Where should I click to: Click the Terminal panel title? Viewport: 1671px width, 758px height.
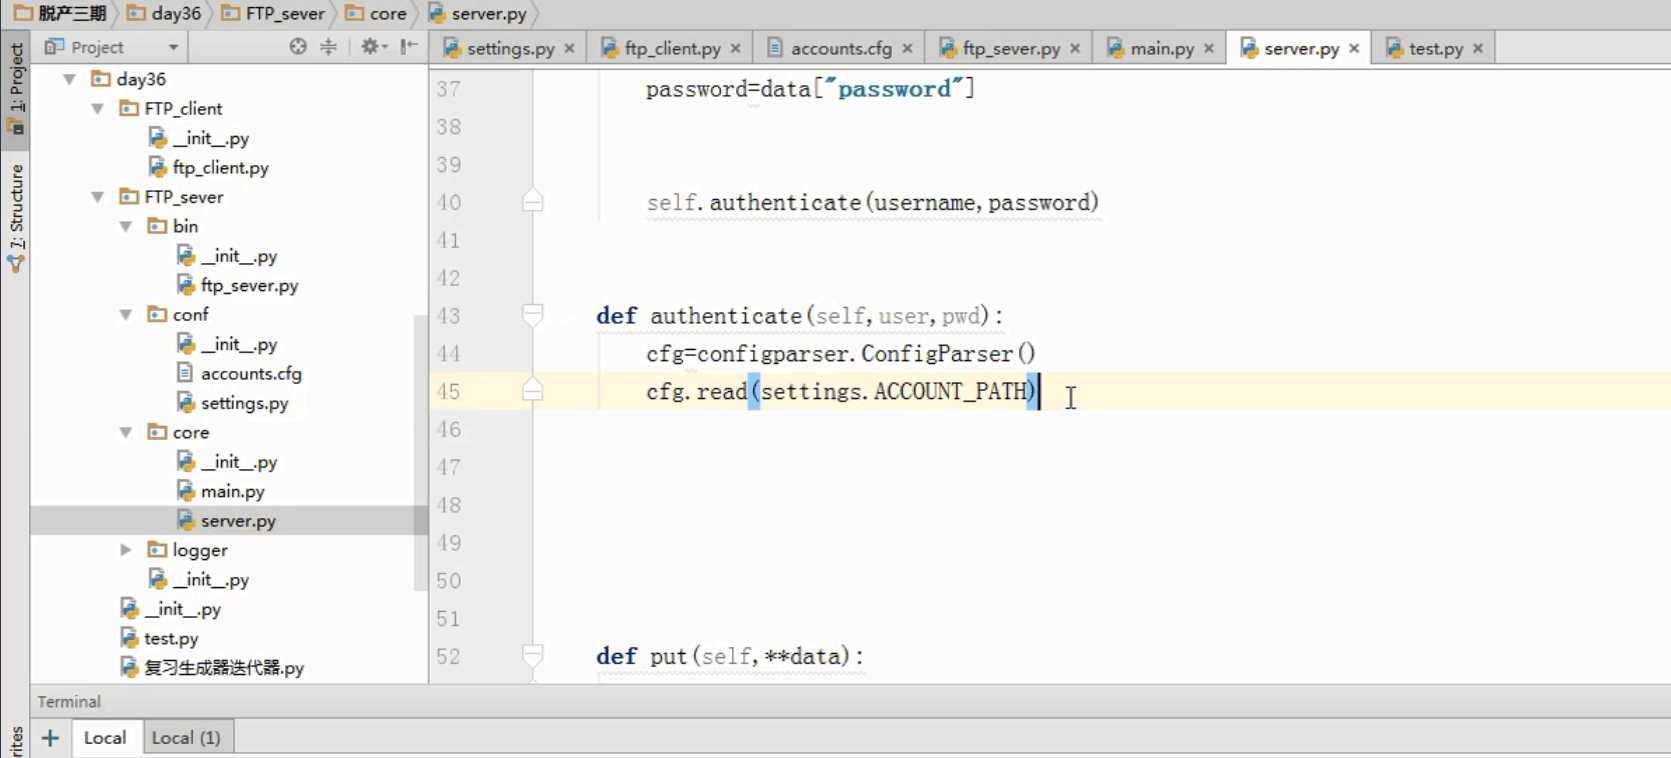point(69,701)
